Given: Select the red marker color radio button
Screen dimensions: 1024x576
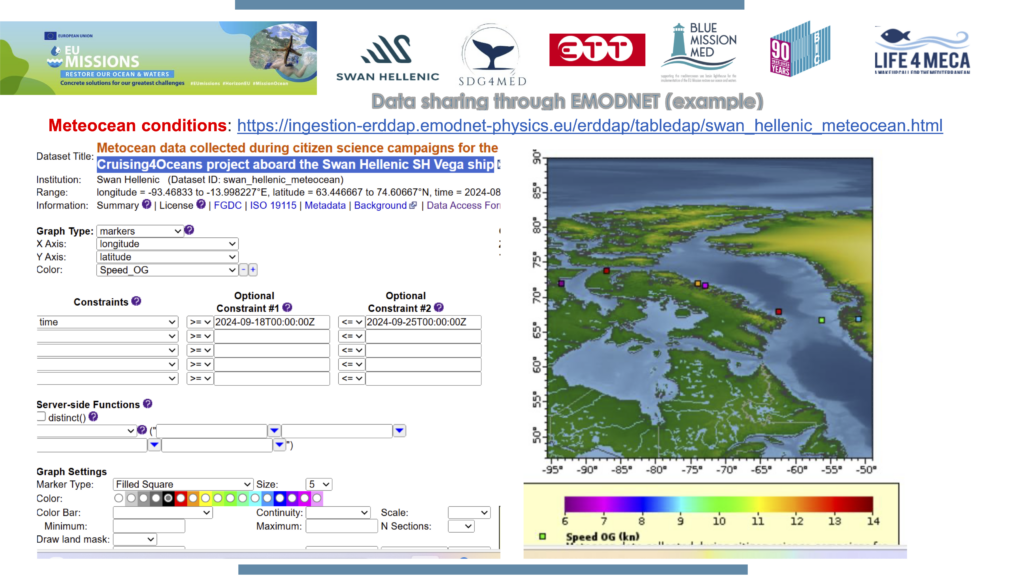Looking at the screenshot, I should (x=181, y=498).
